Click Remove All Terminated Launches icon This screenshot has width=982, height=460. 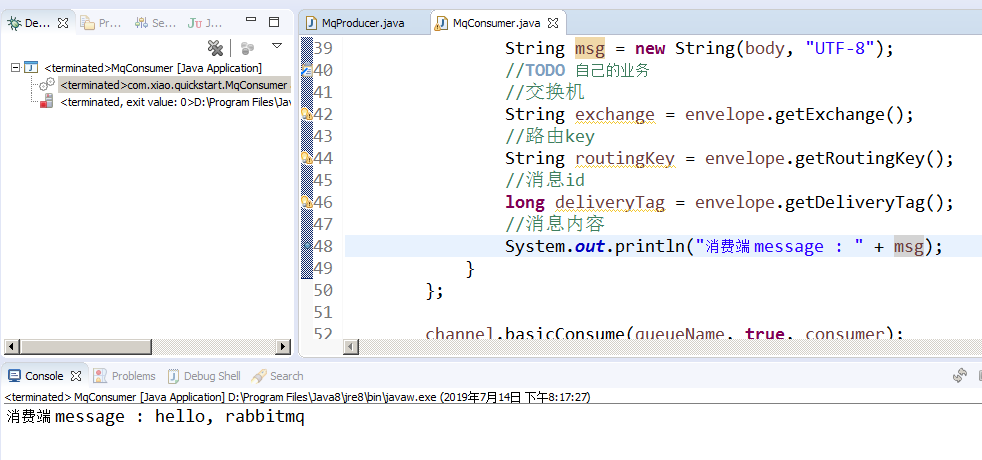215,48
